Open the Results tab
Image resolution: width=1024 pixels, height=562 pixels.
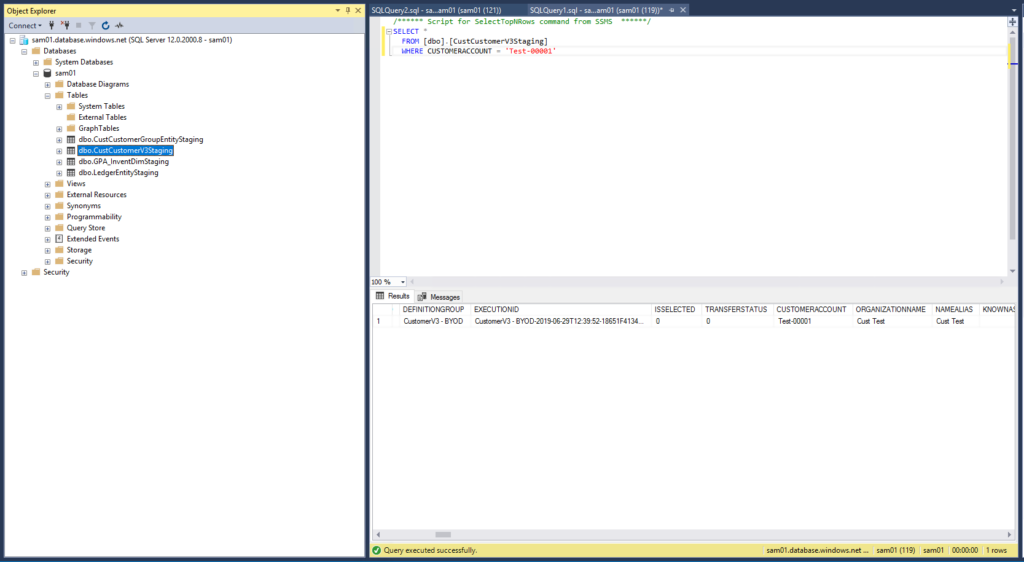pyautogui.click(x=392, y=296)
